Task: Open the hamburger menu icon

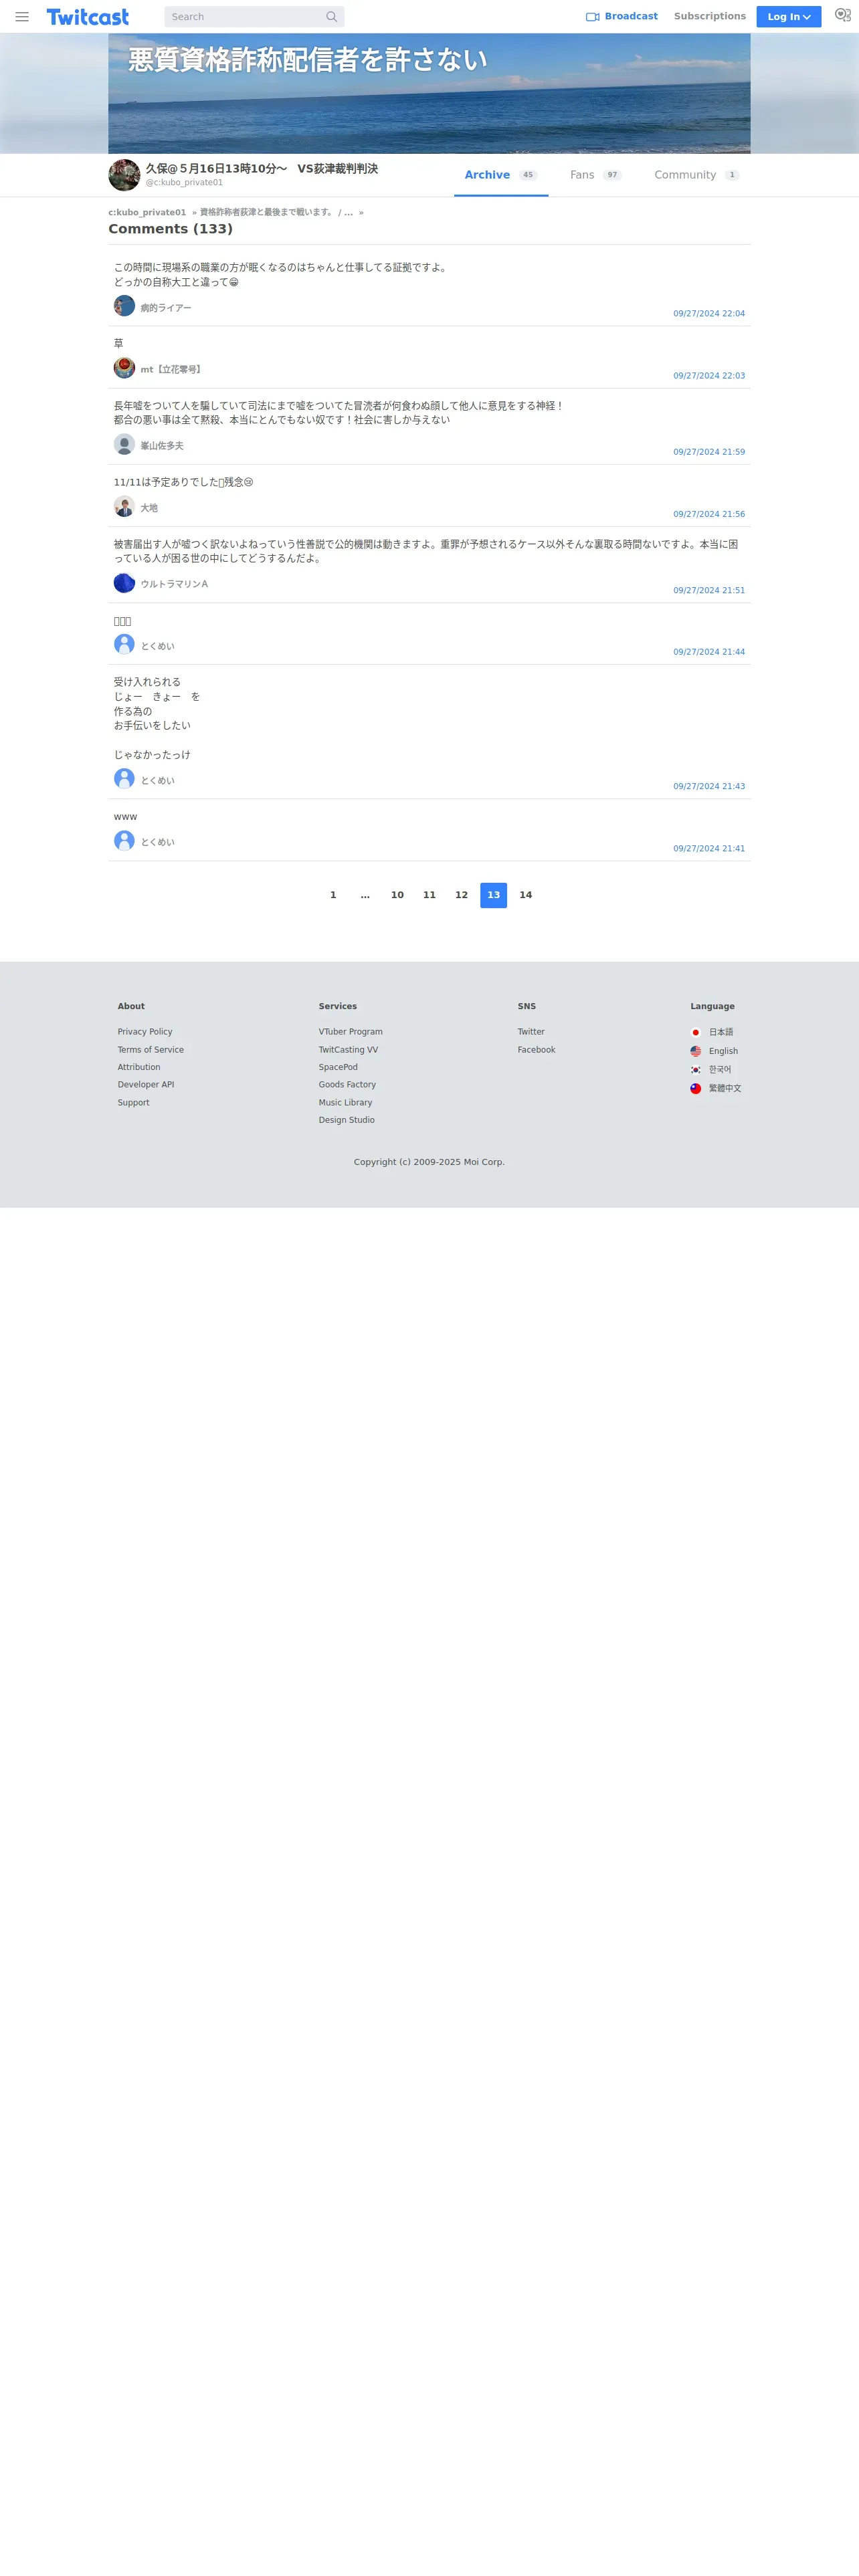Action: click(22, 17)
